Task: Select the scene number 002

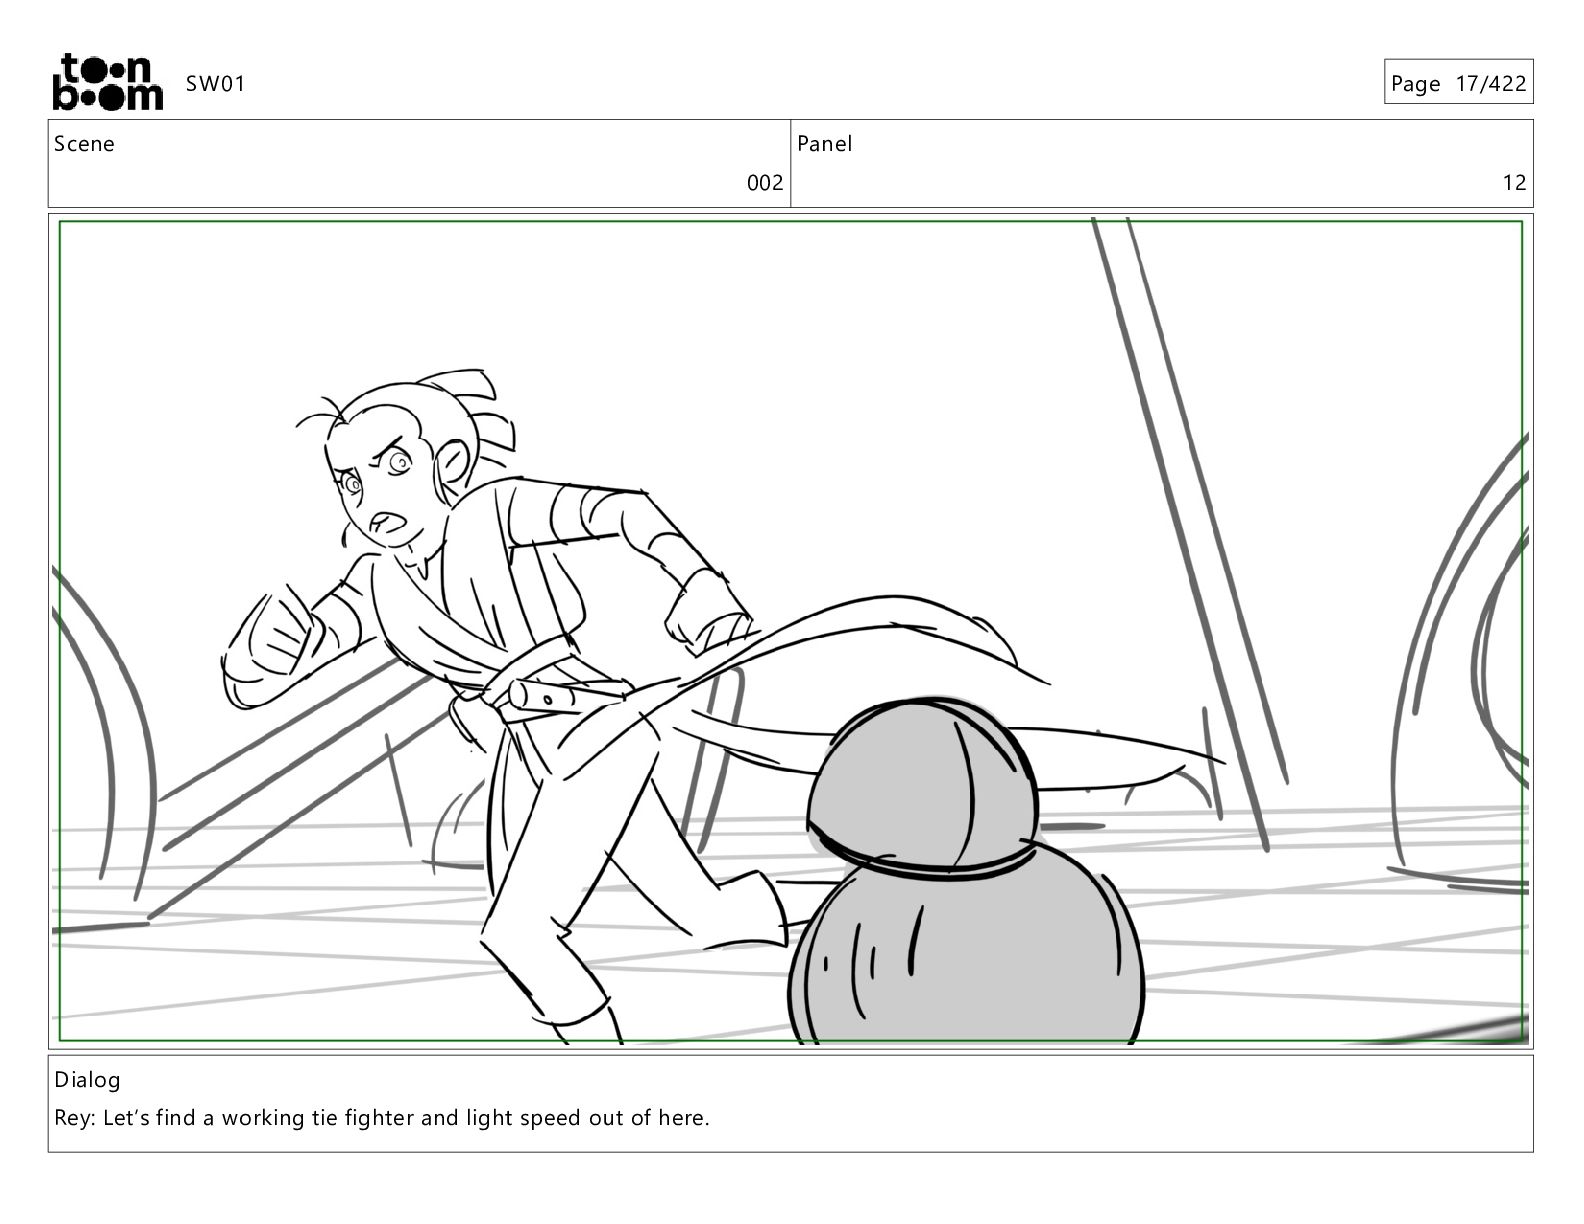Action: click(x=765, y=183)
